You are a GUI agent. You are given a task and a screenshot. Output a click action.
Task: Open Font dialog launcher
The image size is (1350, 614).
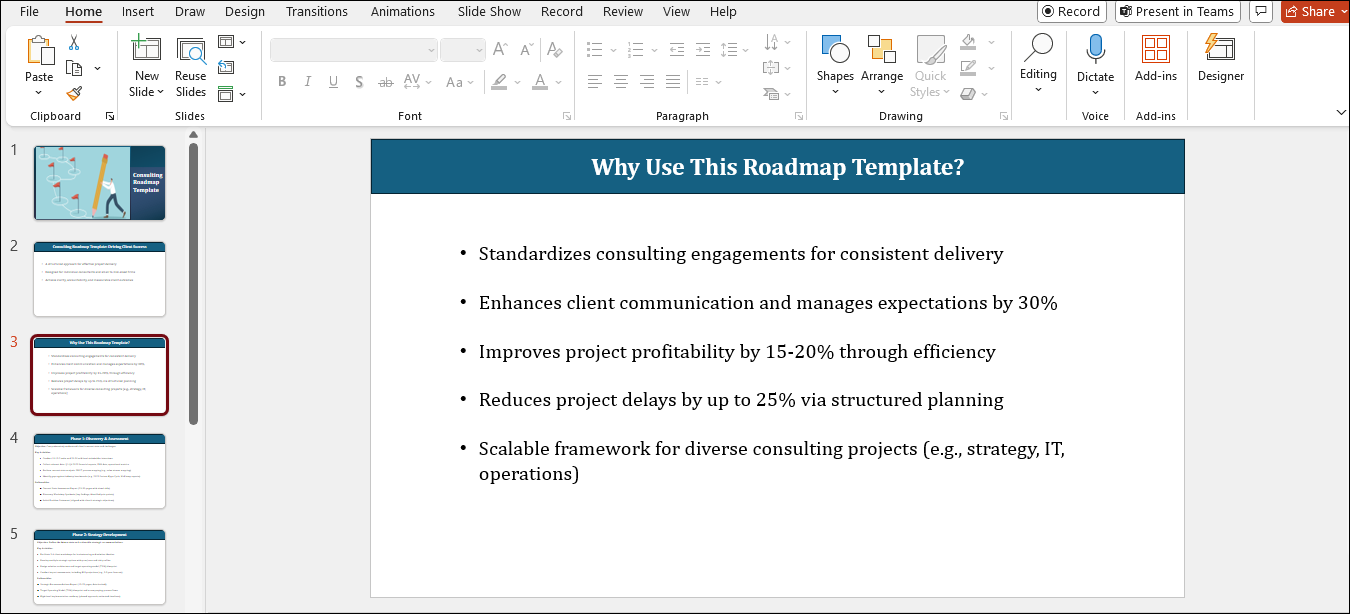[x=567, y=117]
